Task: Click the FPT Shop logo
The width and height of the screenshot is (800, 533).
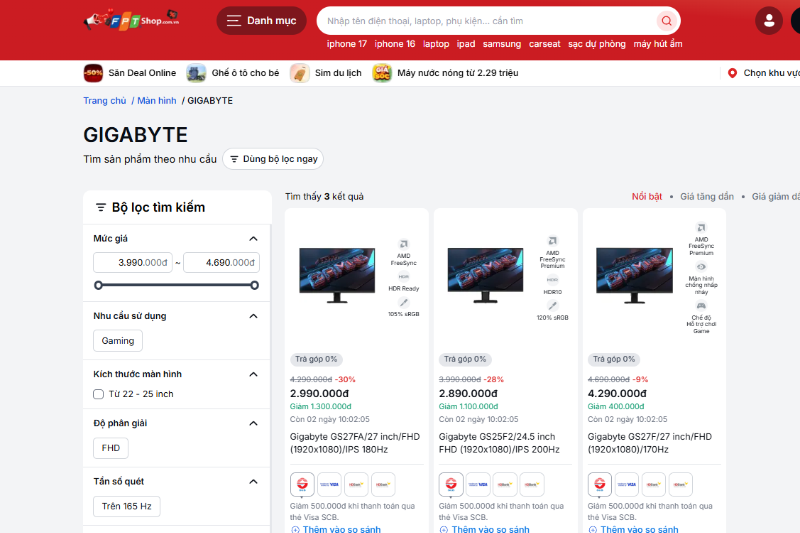Action: [132, 20]
